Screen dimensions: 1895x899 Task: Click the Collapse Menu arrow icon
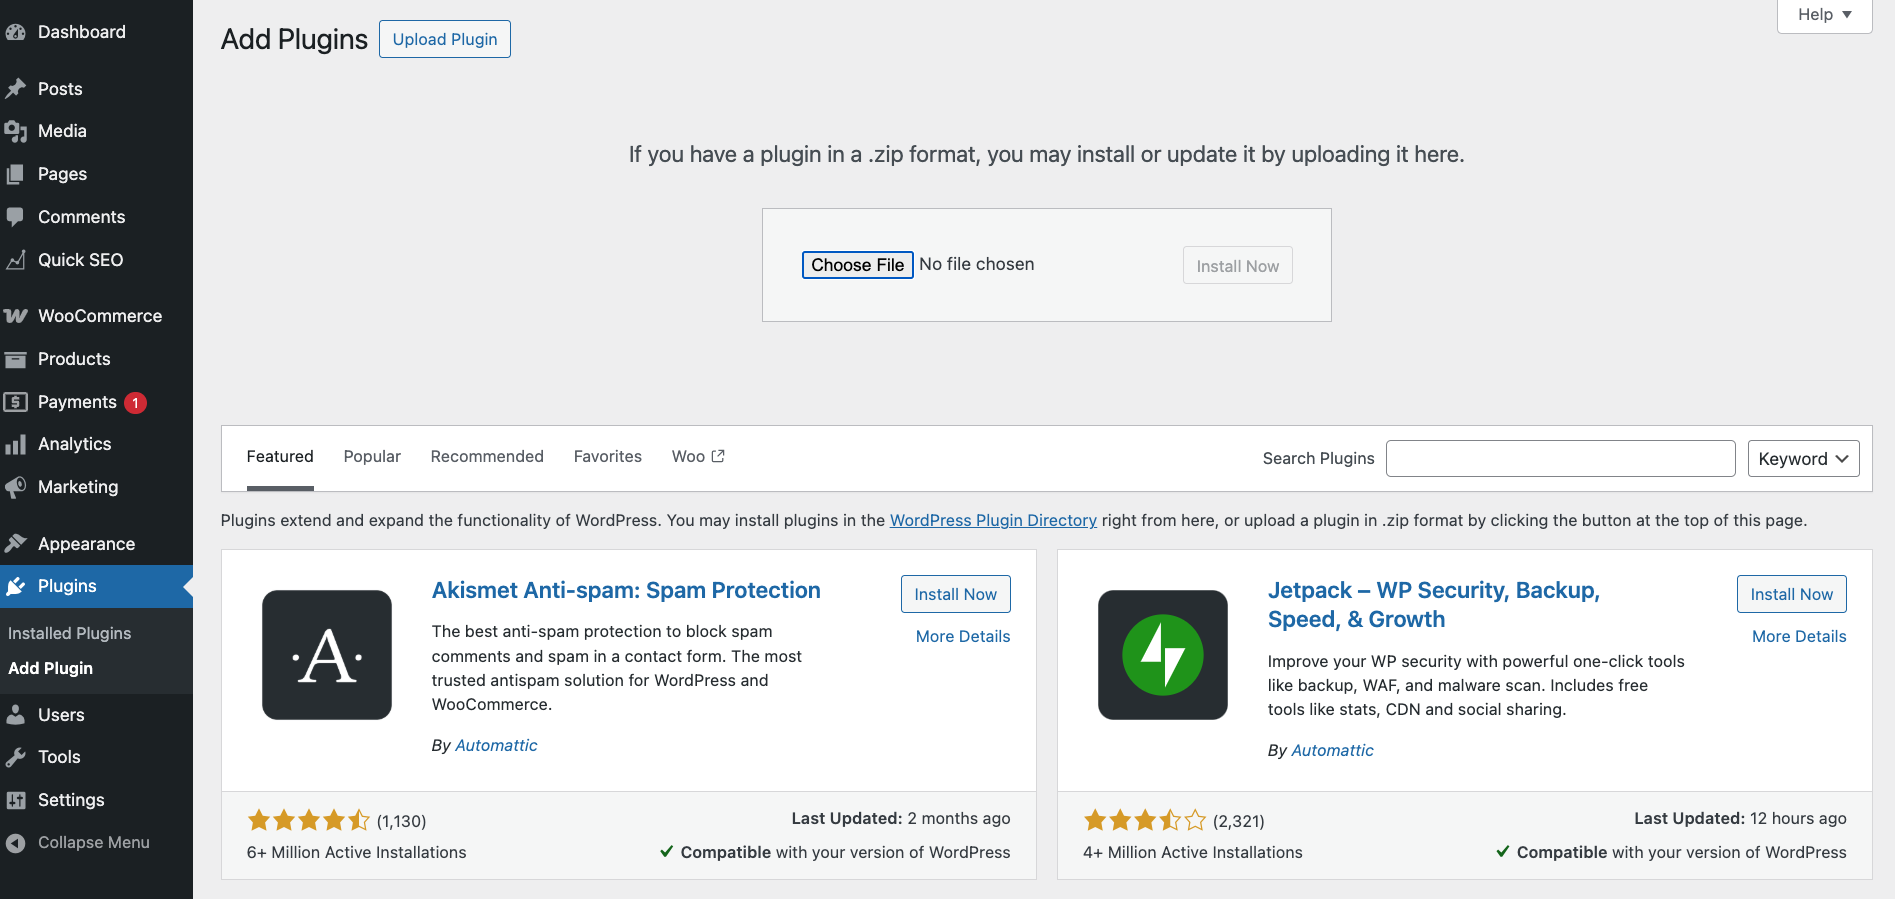coord(15,843)
